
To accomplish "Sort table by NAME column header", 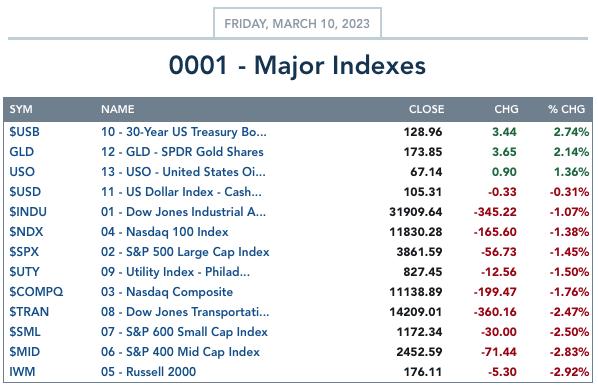I will 117,109.
